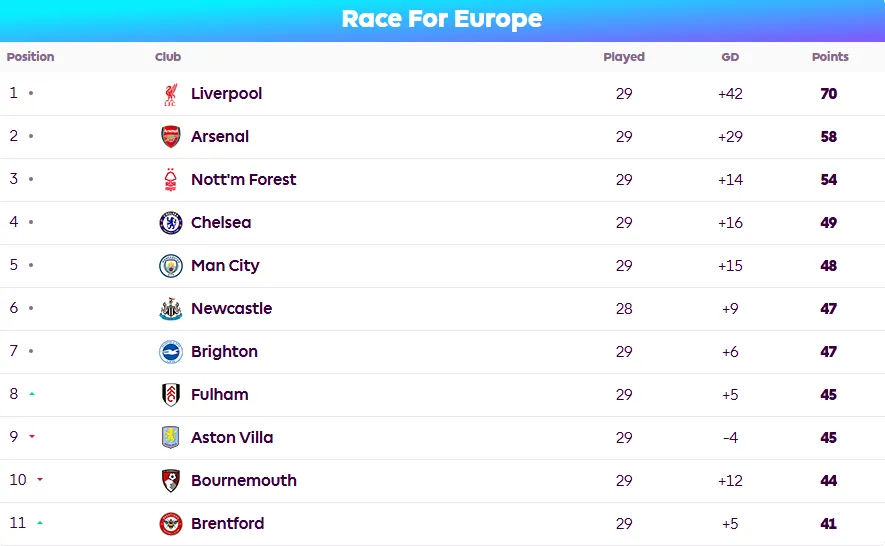Click the green up arrow beside position 8
This screenshot has height=546, width=885.
tap(32, 394)
